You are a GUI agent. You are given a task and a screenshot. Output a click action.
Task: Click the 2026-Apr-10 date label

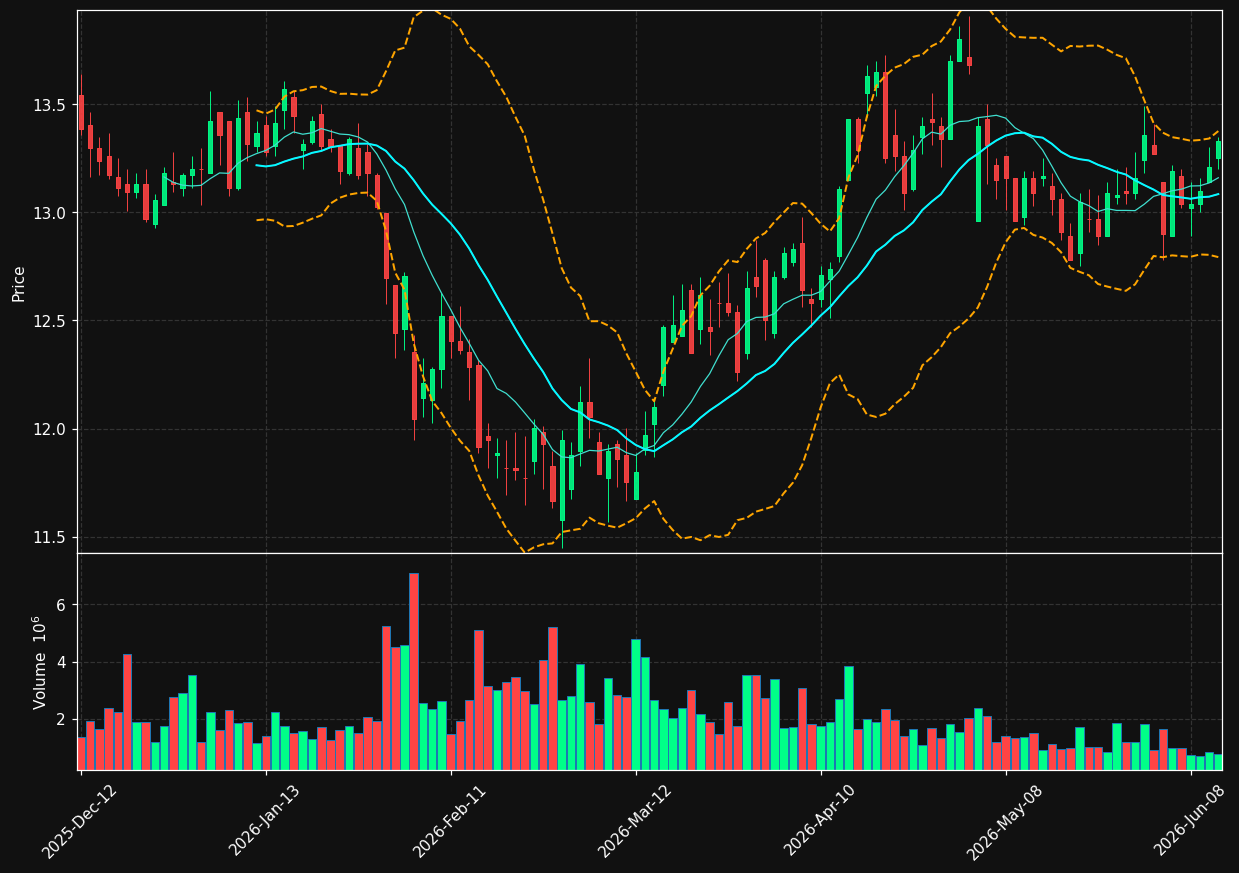coord(821,820)
